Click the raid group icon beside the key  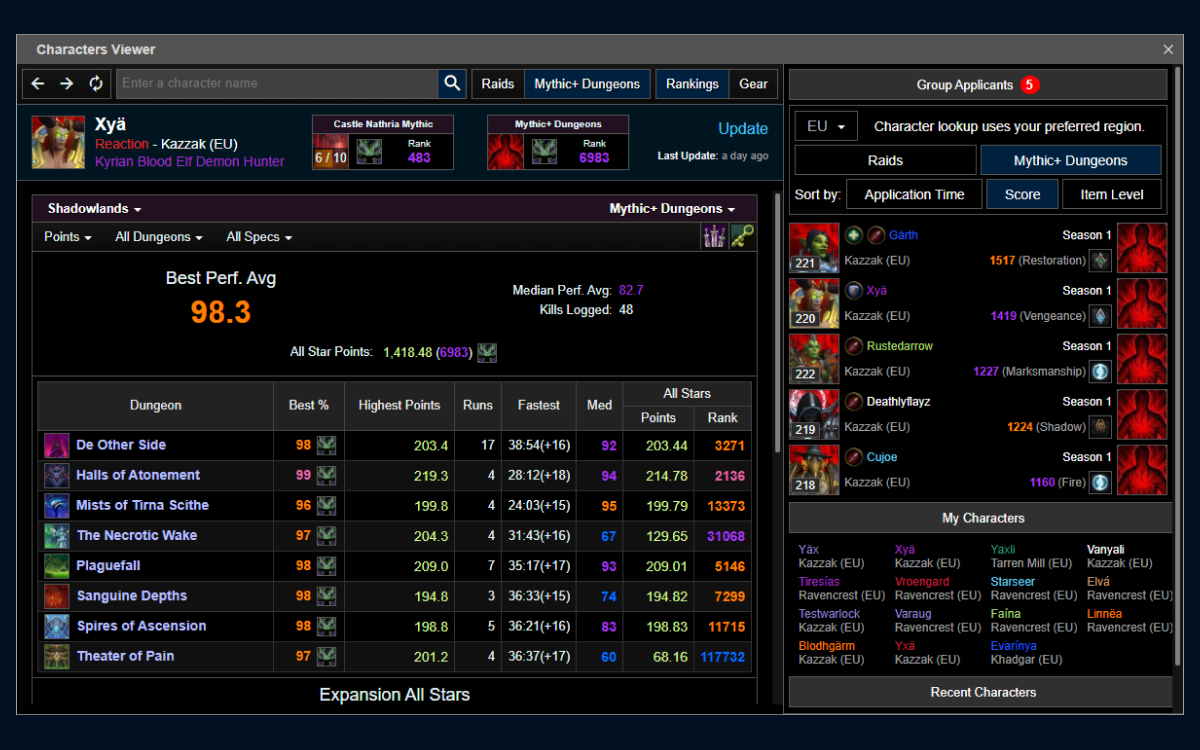click(x=713, y=237)
